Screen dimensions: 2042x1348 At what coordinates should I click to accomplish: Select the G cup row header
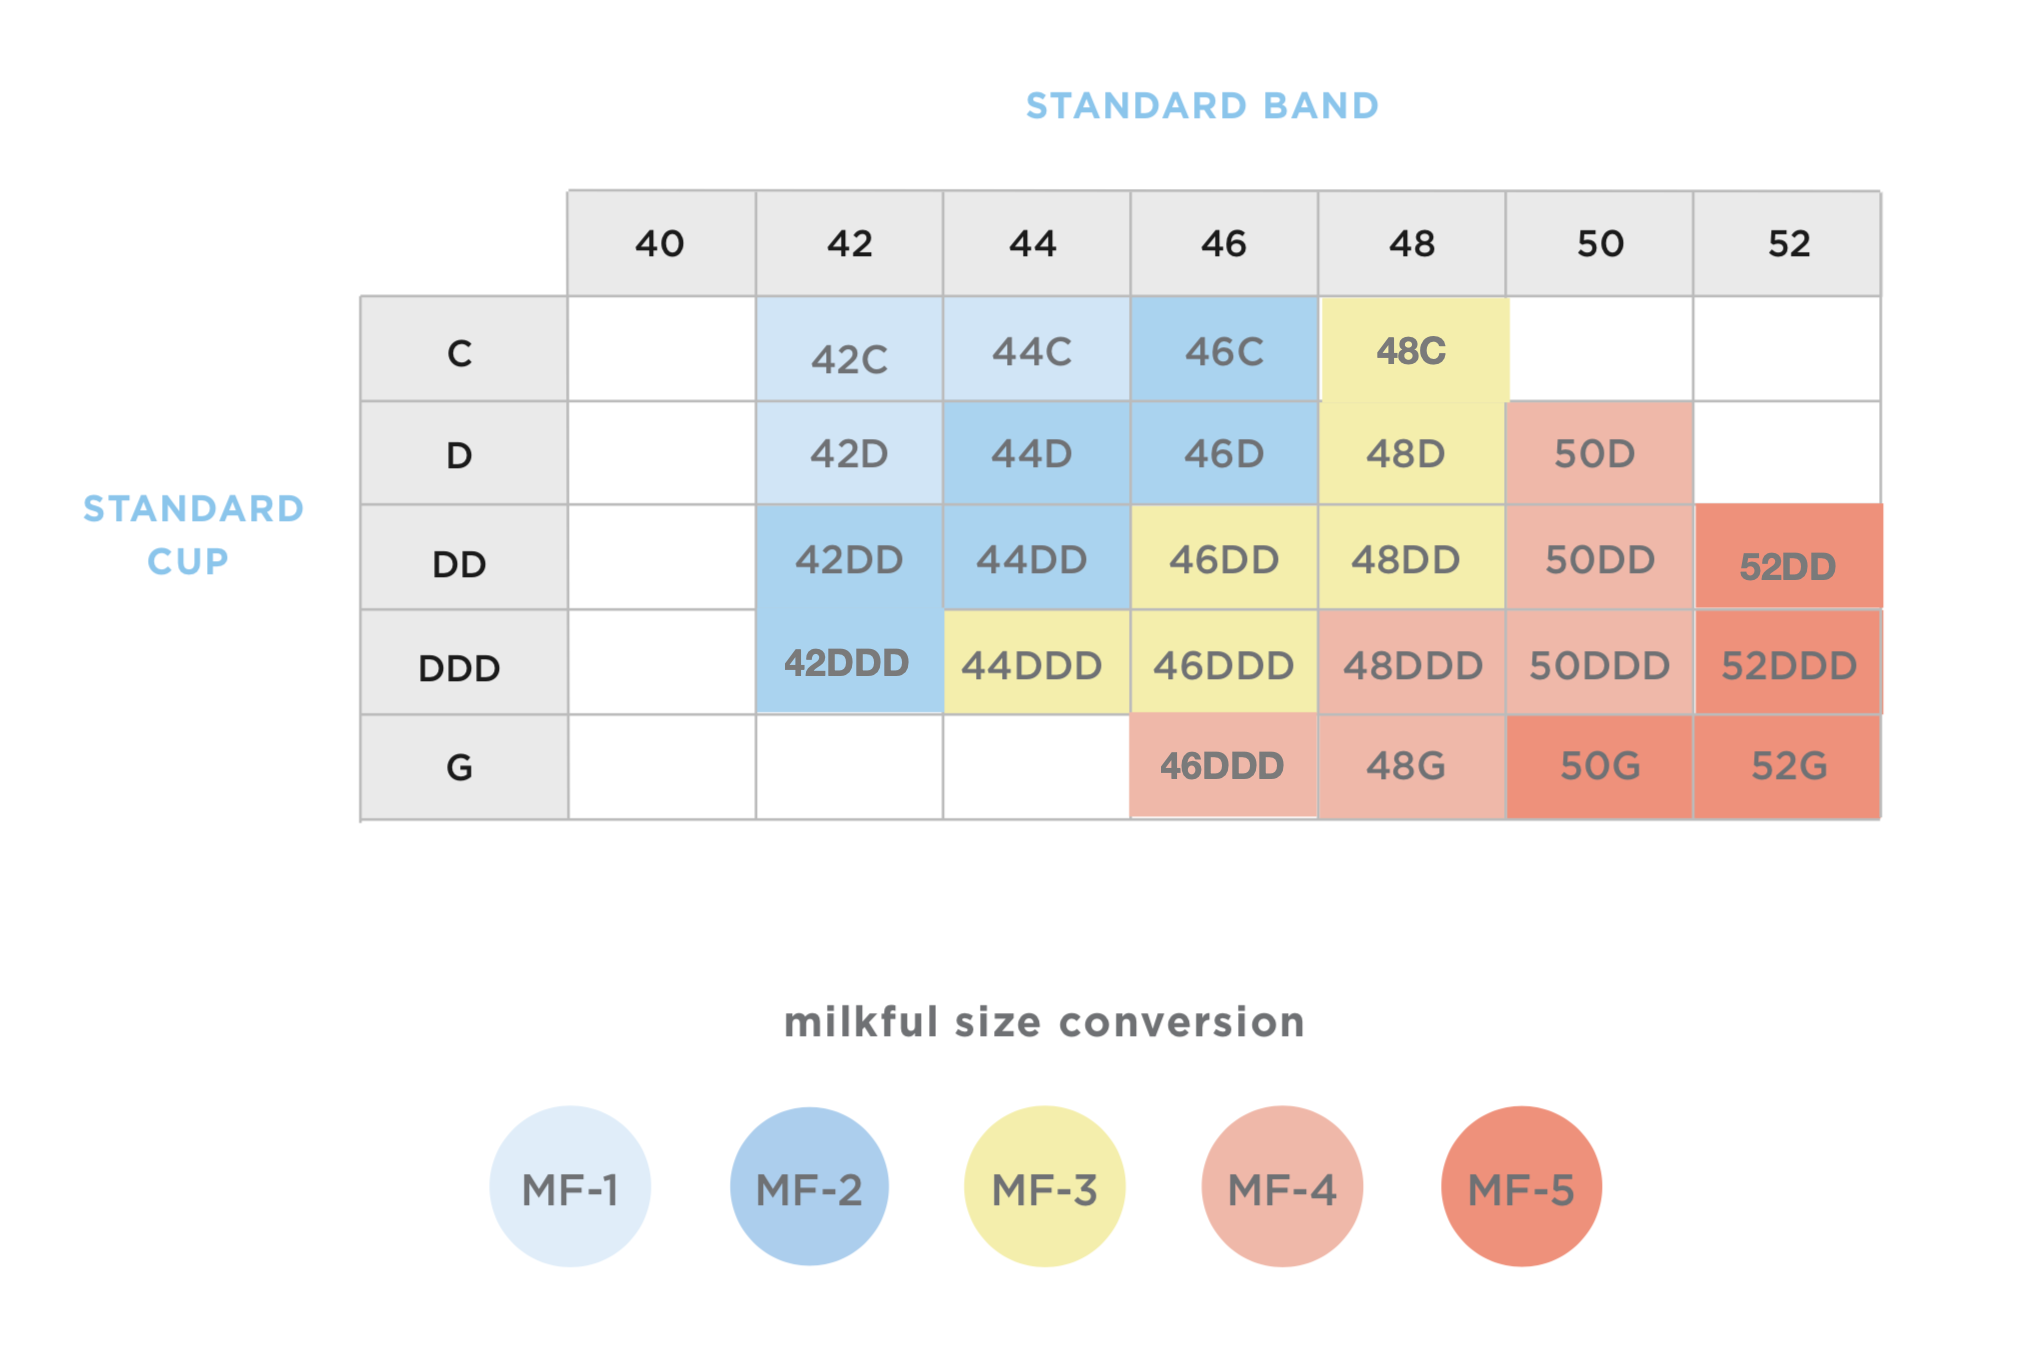pos(460,767)
